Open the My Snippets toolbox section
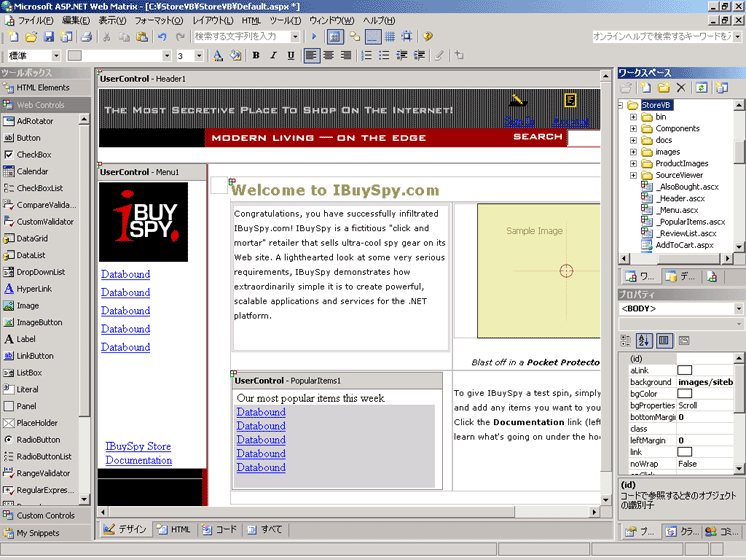 pyautogui.click(x=45, y=533)
